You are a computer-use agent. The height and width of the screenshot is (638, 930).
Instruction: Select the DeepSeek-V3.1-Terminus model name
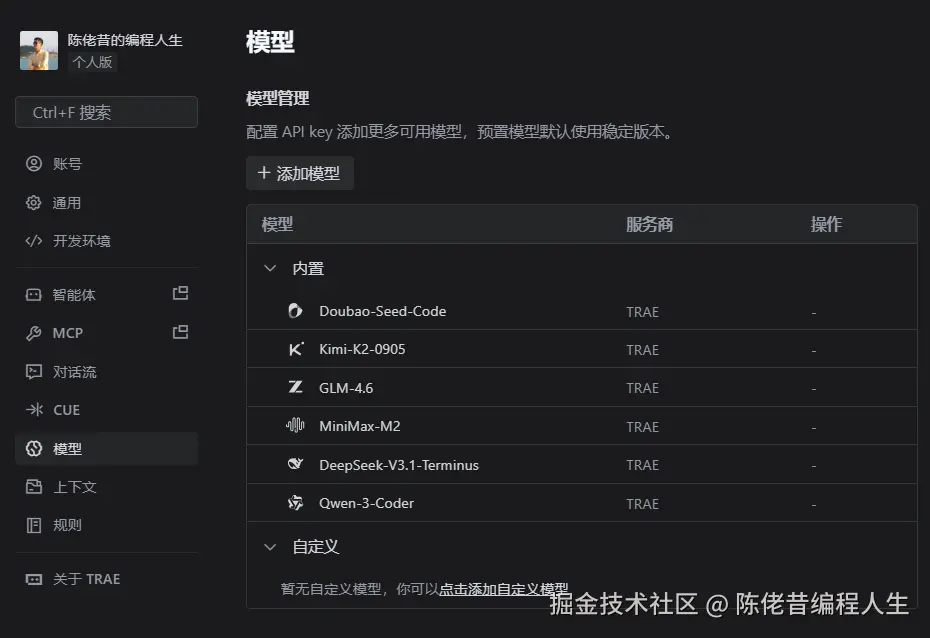pos(399,465)
